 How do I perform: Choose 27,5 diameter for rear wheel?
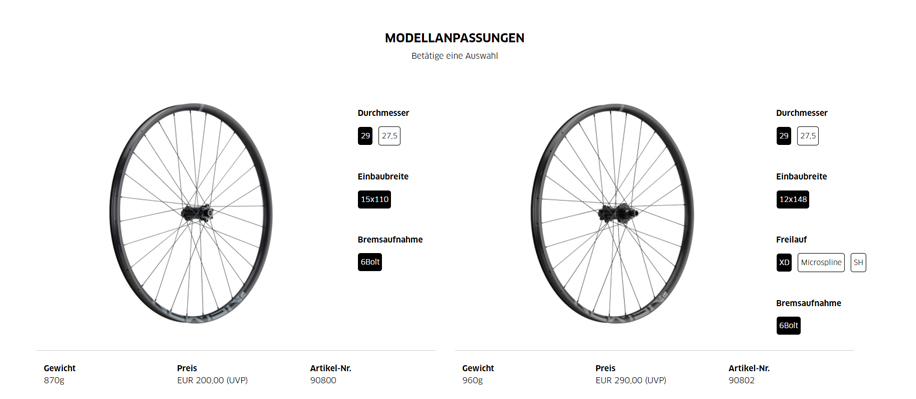pos(807,136)
